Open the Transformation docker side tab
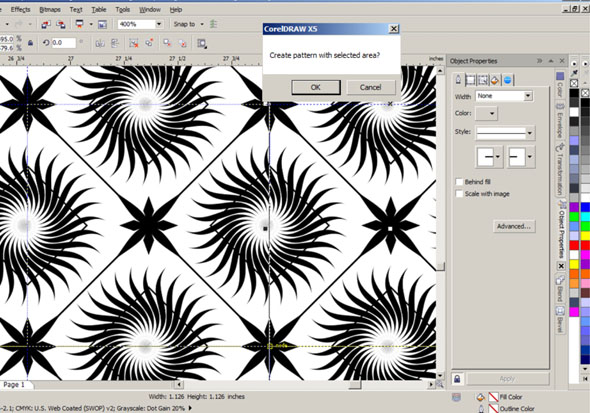Image resolution: width=590 pixels, height=413 pixels. coord(560,169)
